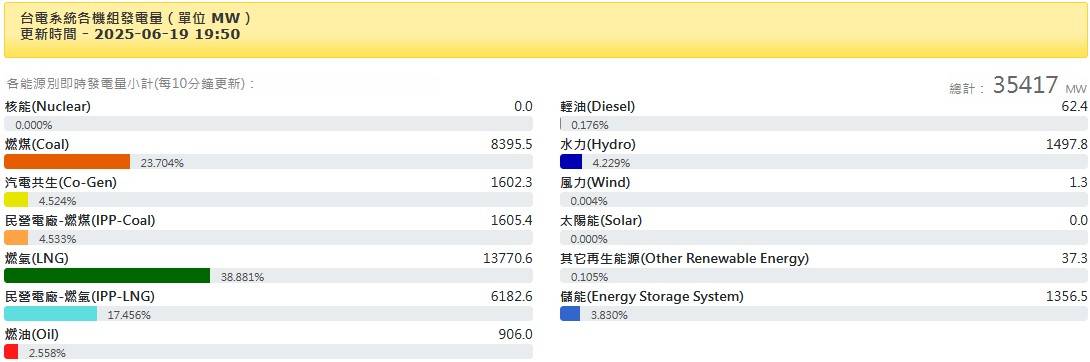Click the dark blue Hydro bar segment
Viewport: 1090px width, 362px height.
pos(571,162)
